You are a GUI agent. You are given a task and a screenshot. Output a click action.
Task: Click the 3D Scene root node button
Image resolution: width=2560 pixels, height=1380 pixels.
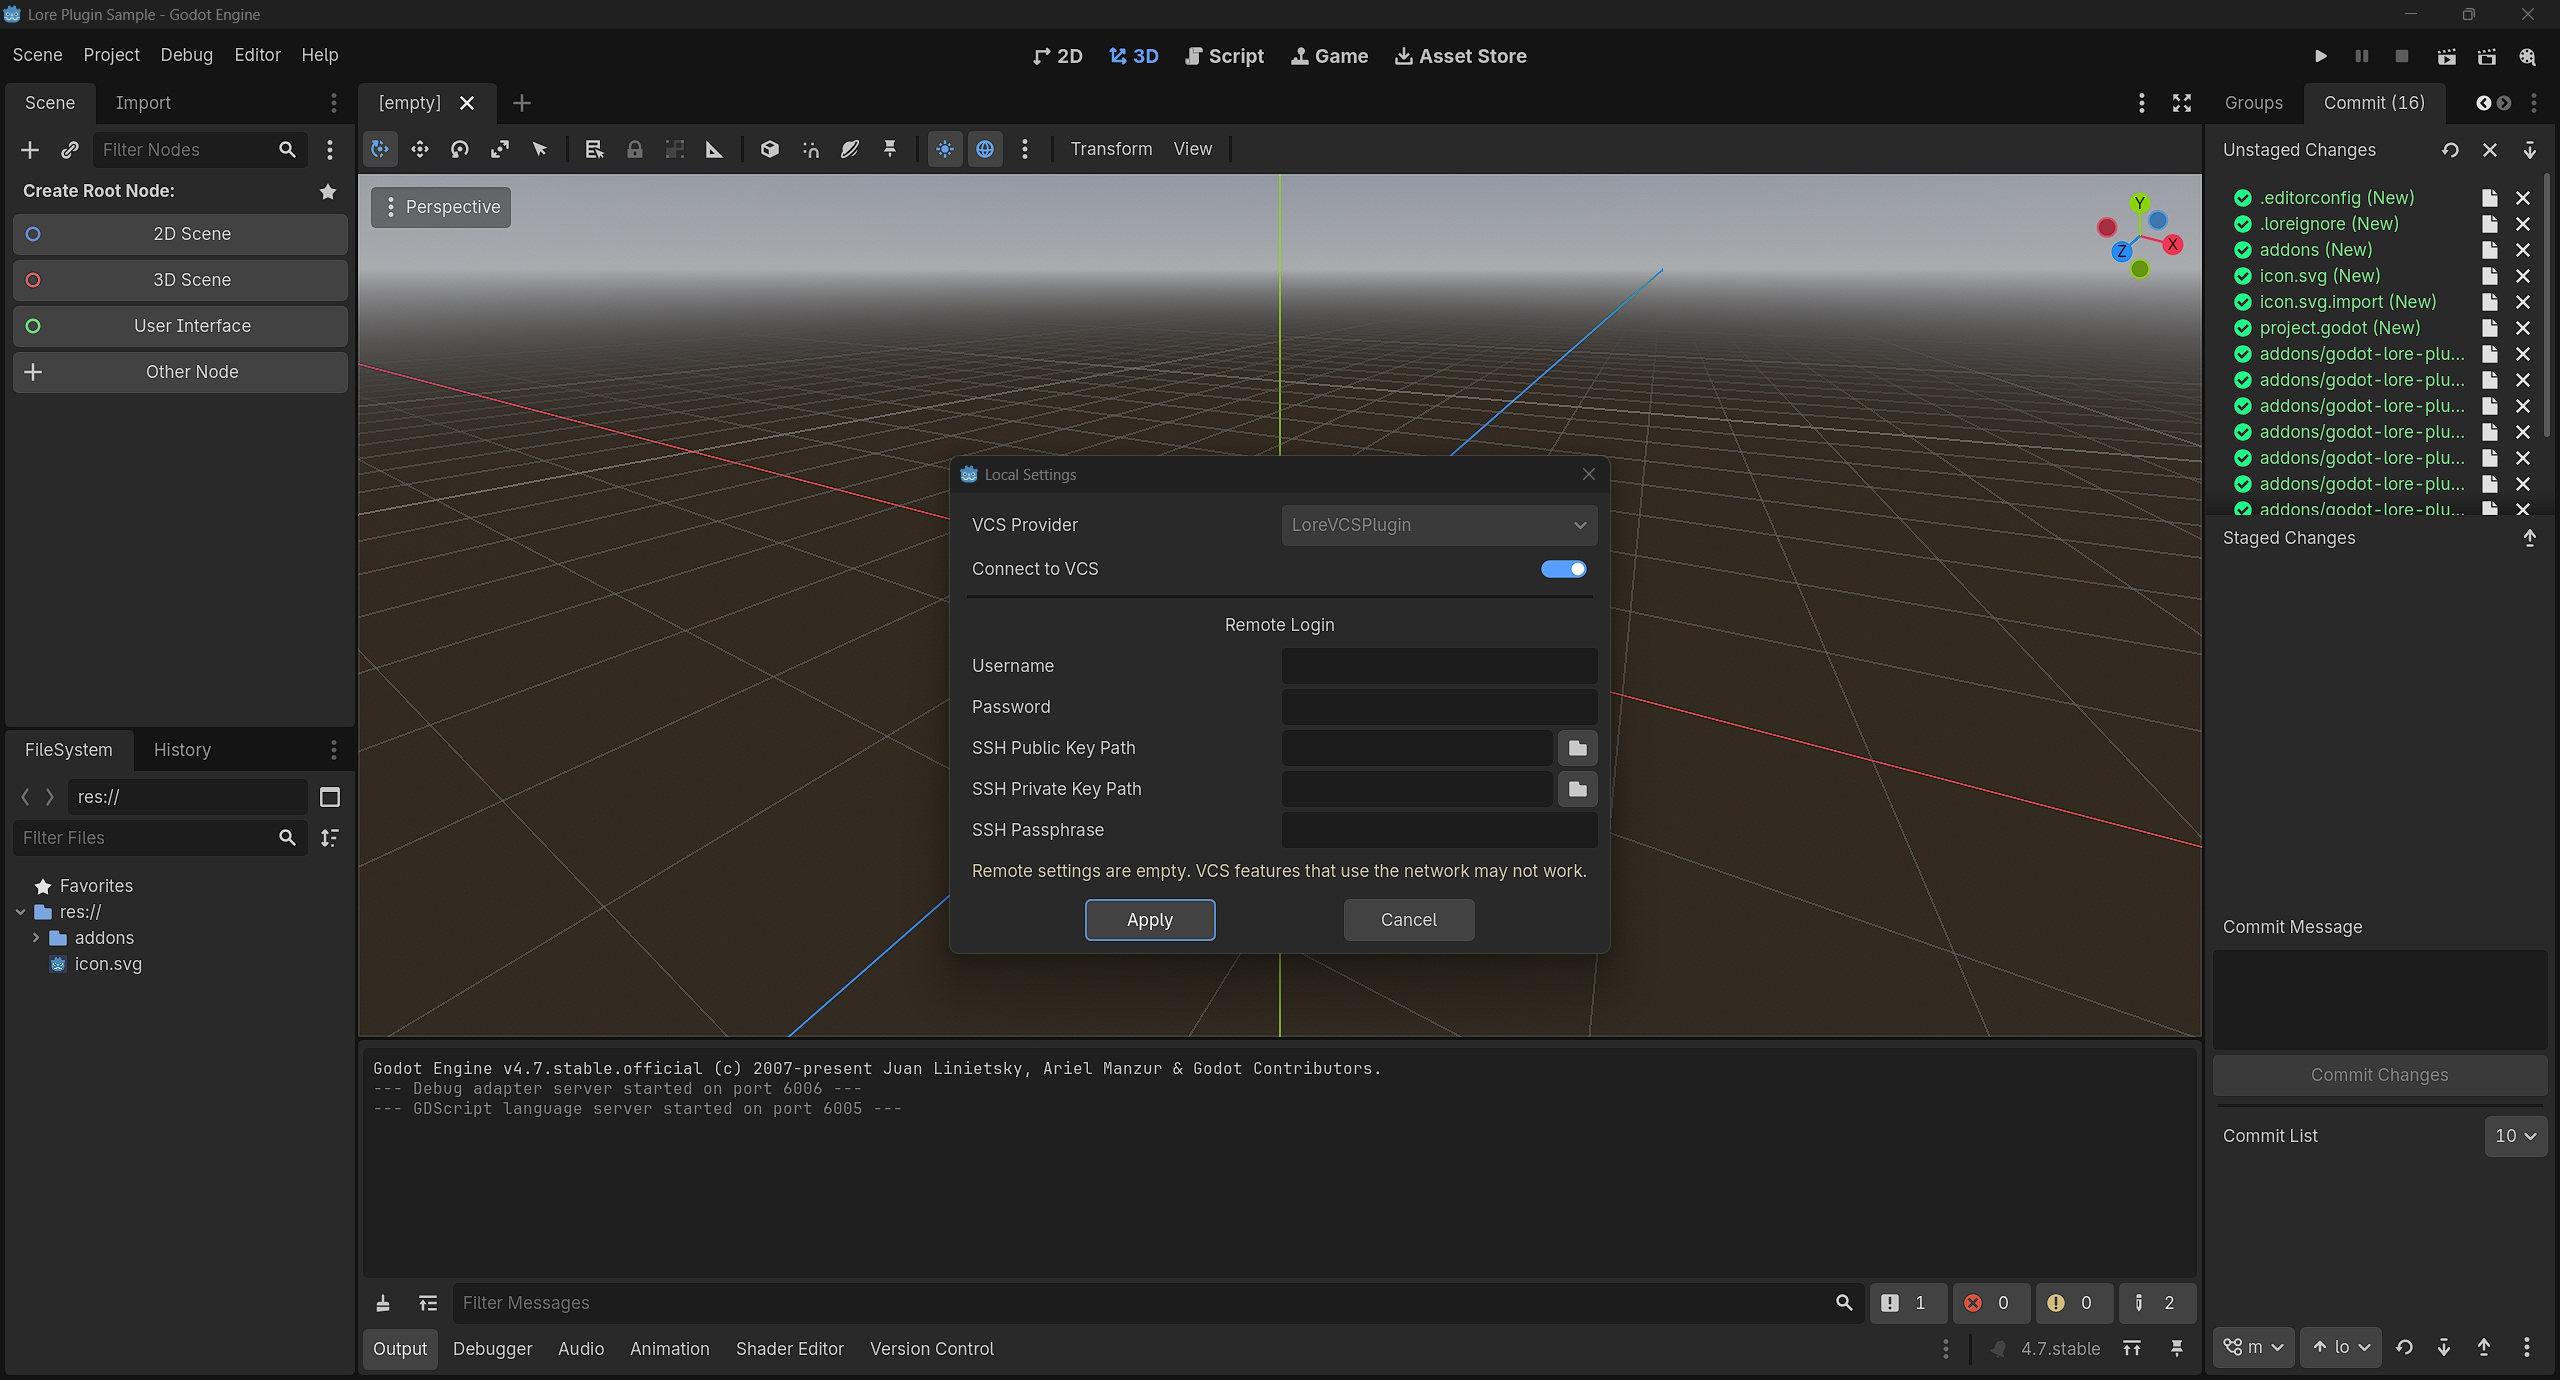180,280
